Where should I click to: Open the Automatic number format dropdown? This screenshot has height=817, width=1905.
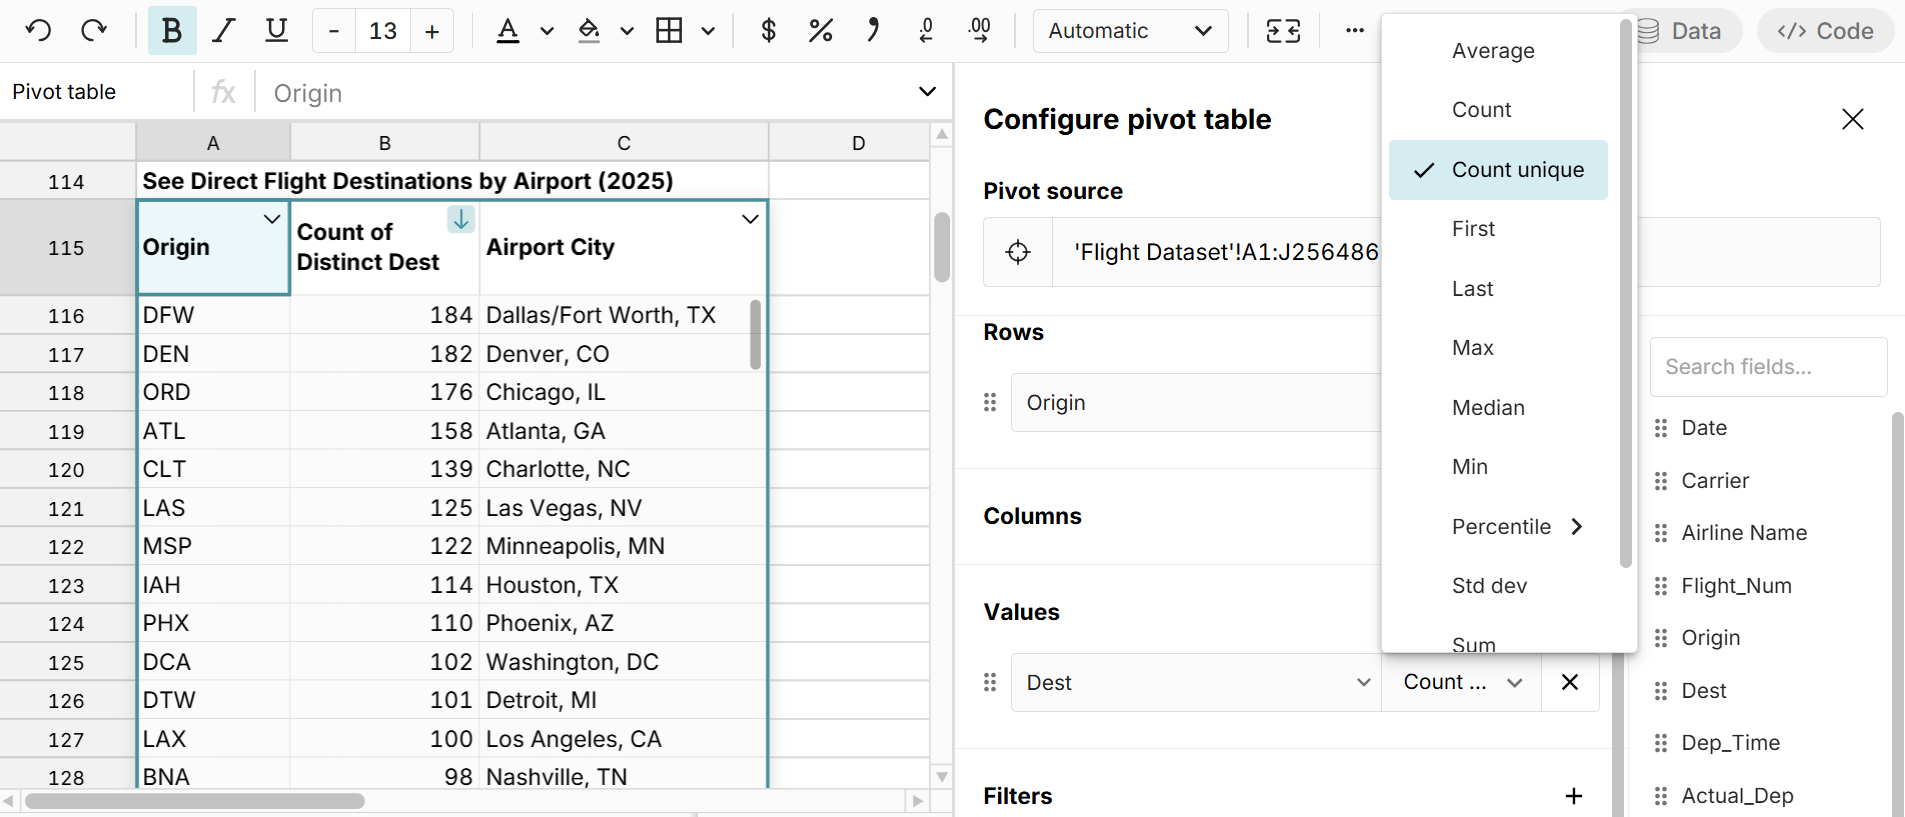click(x=1129, y=31)
